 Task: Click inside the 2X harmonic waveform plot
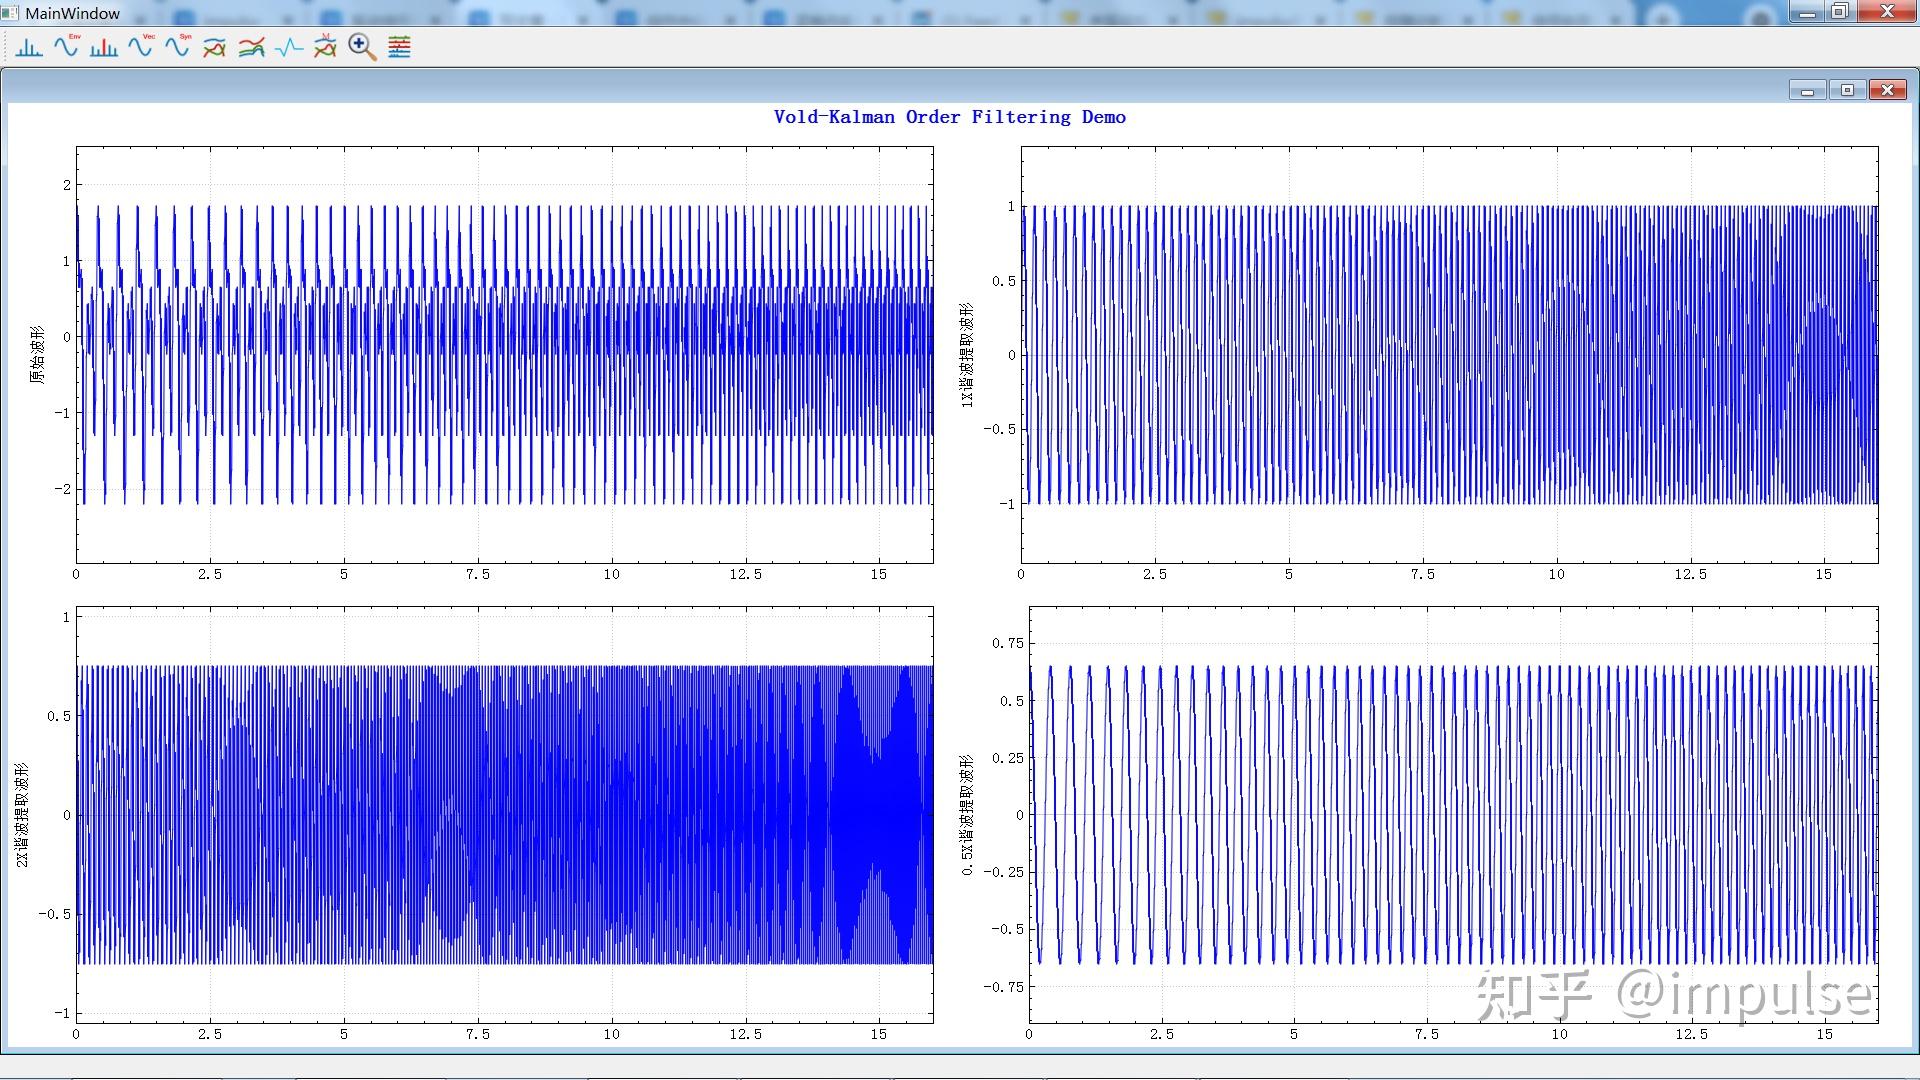[505, 815]
